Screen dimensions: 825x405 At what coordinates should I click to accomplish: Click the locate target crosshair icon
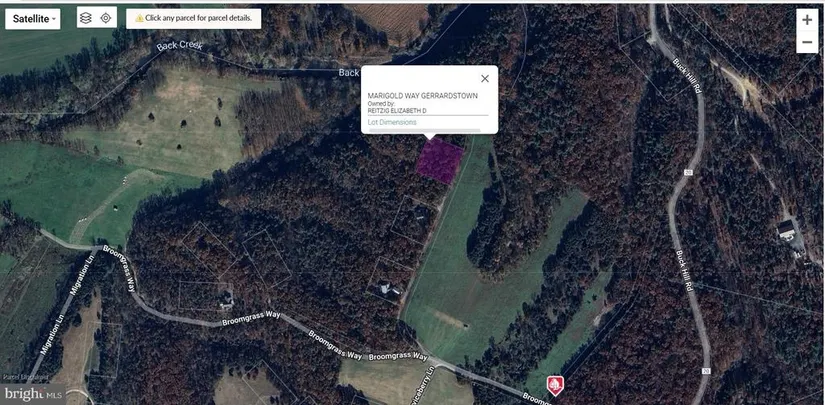(x=106, y=18)
